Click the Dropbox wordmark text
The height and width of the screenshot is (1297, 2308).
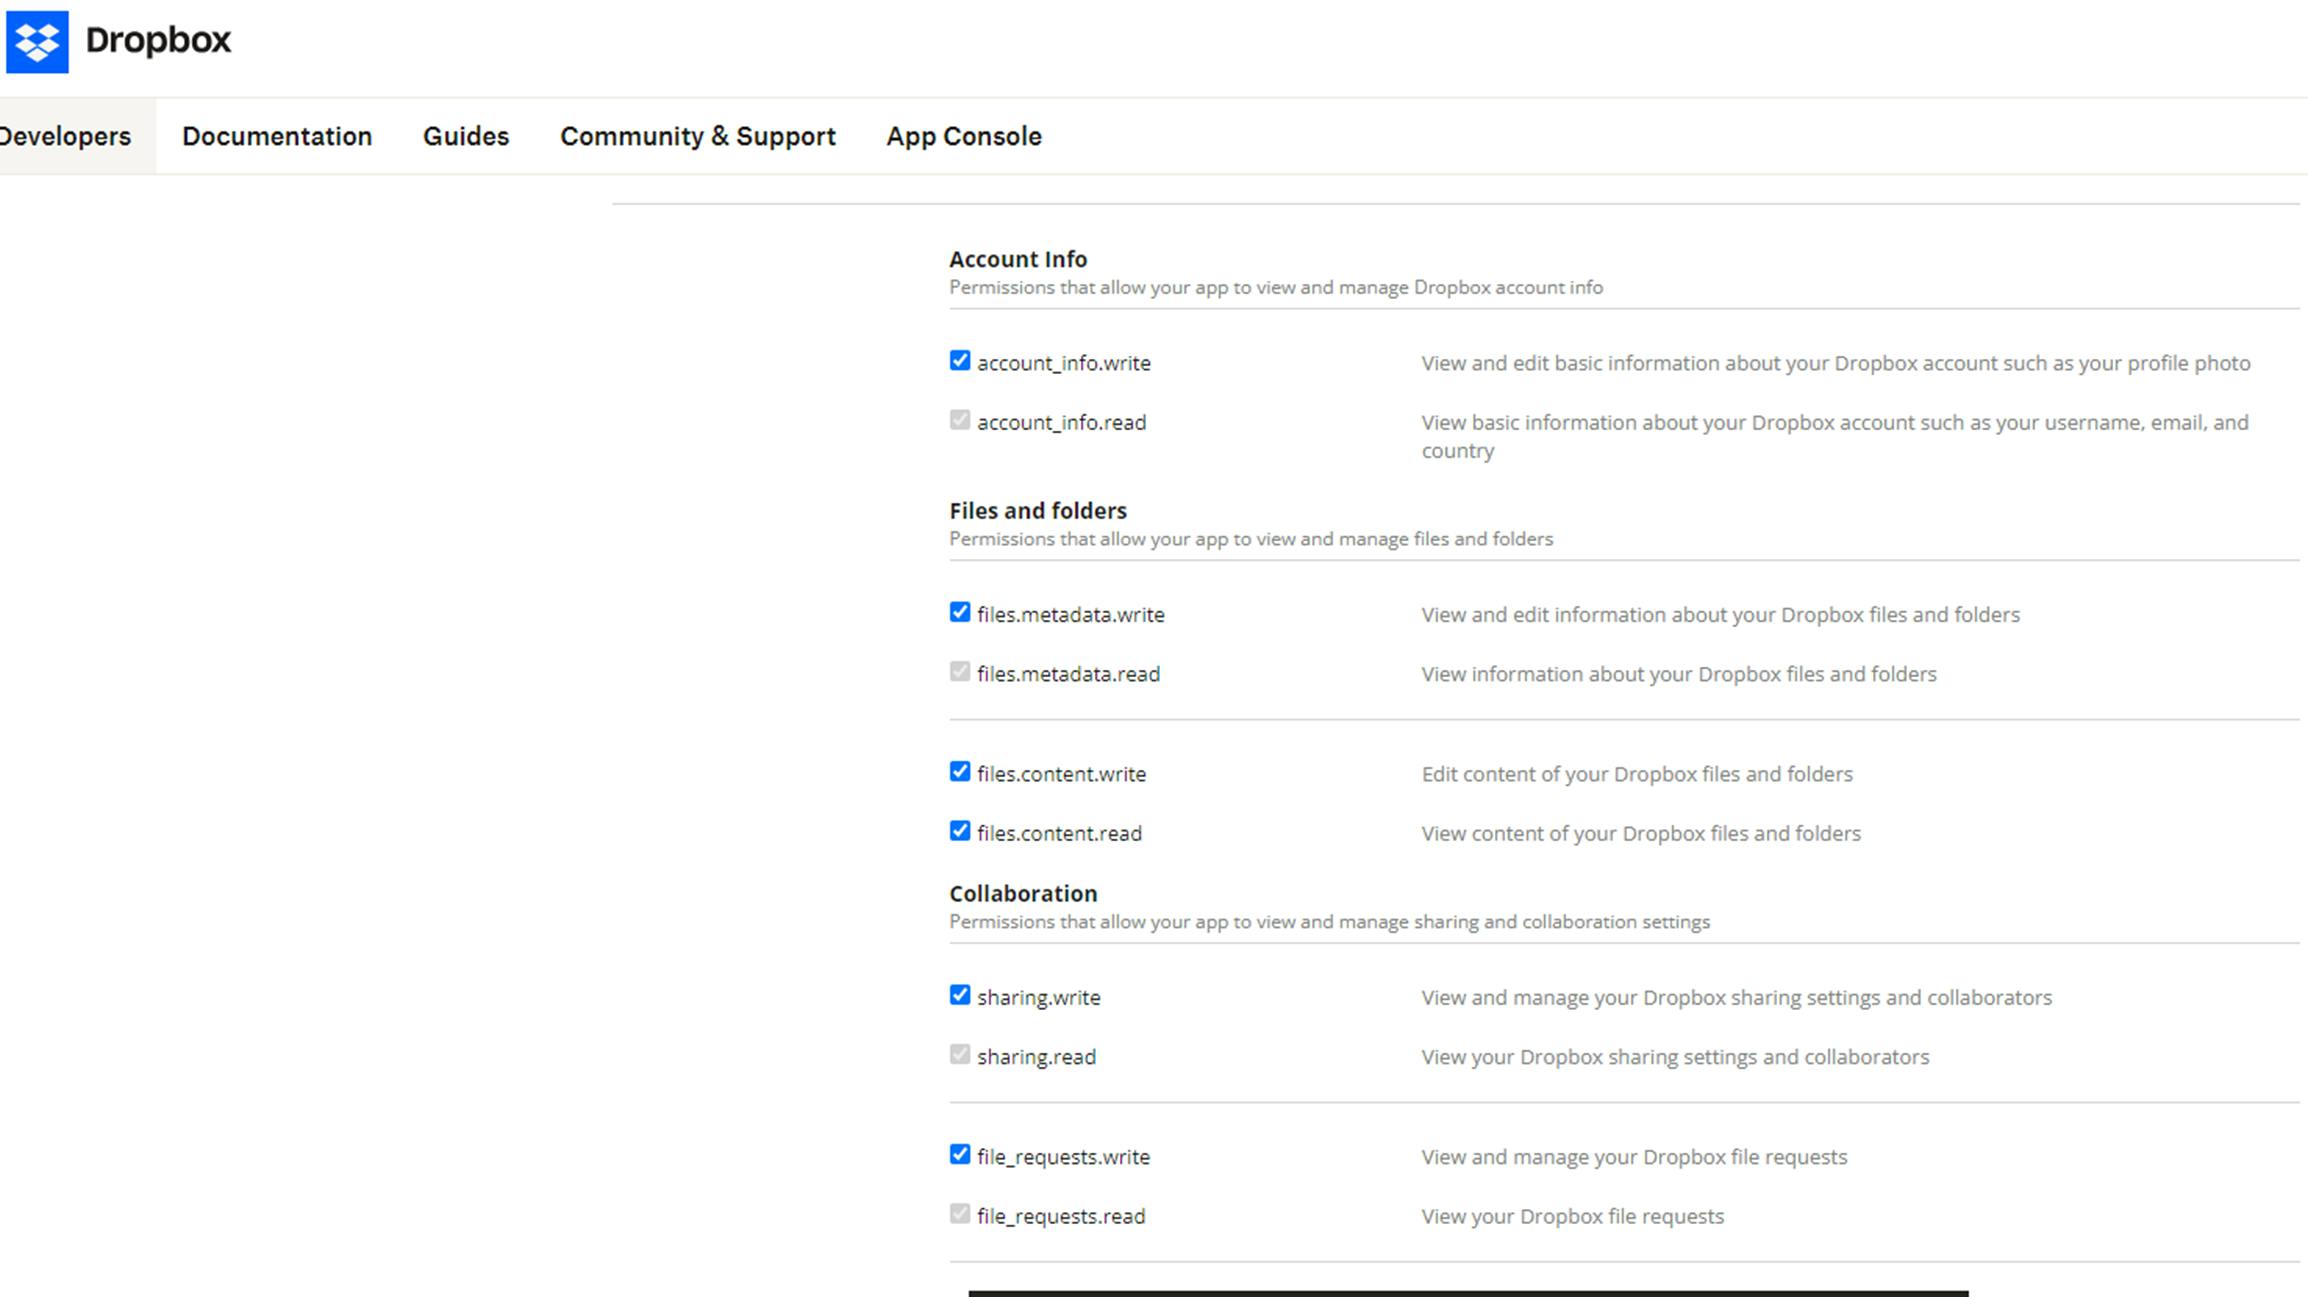[x=158, y=40]
